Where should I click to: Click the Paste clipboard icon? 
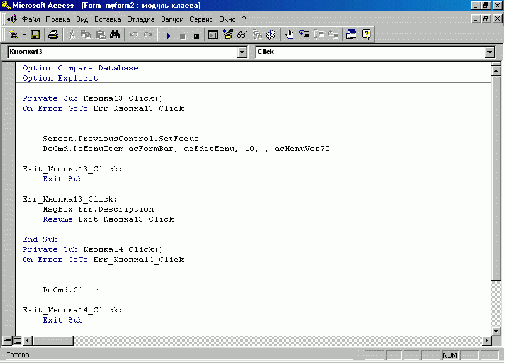click(101, 34)
